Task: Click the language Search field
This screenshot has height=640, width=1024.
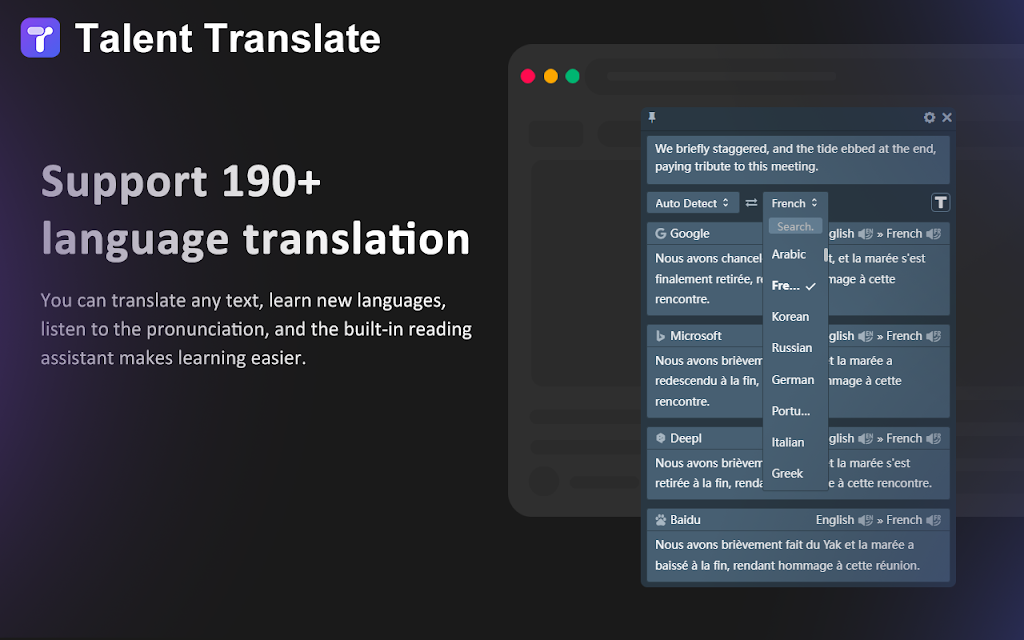Action: tap(795, 227)
